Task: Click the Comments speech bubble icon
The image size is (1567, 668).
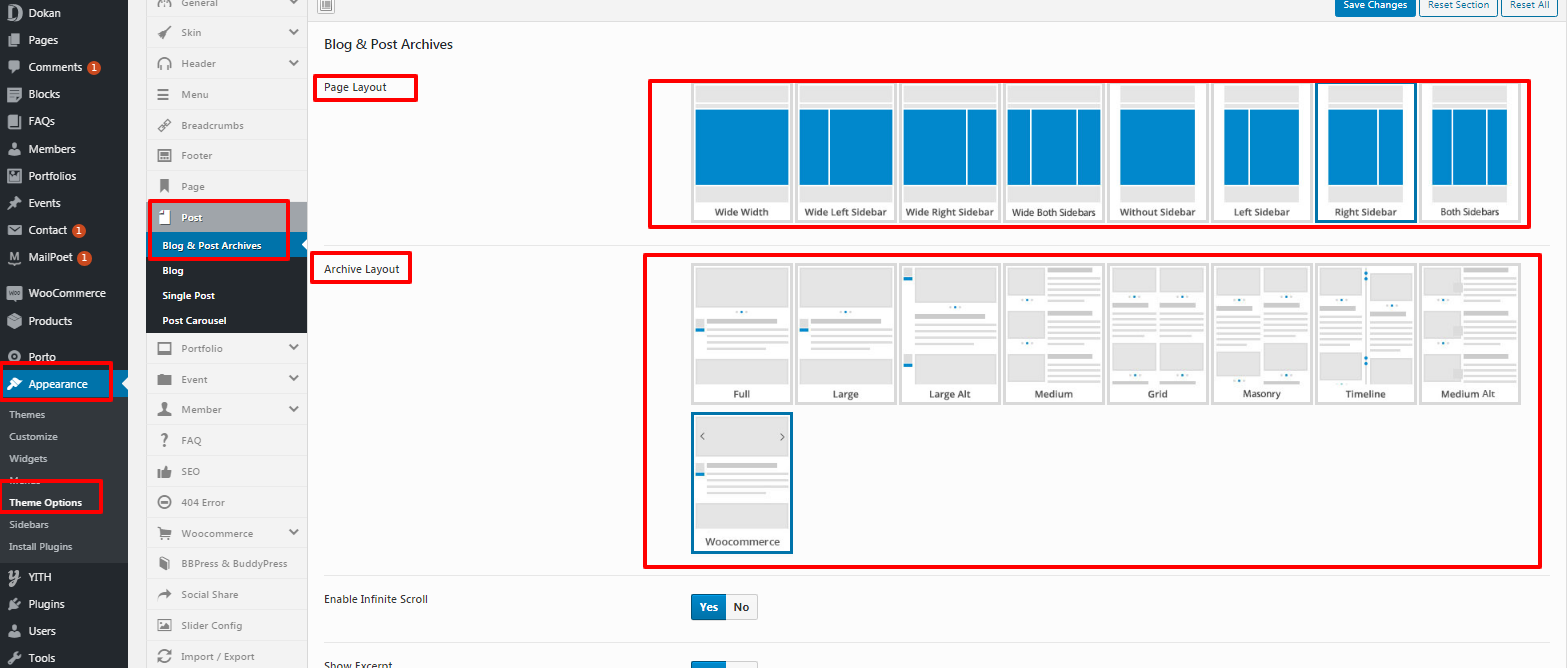Action: click(x=14, y=67)
